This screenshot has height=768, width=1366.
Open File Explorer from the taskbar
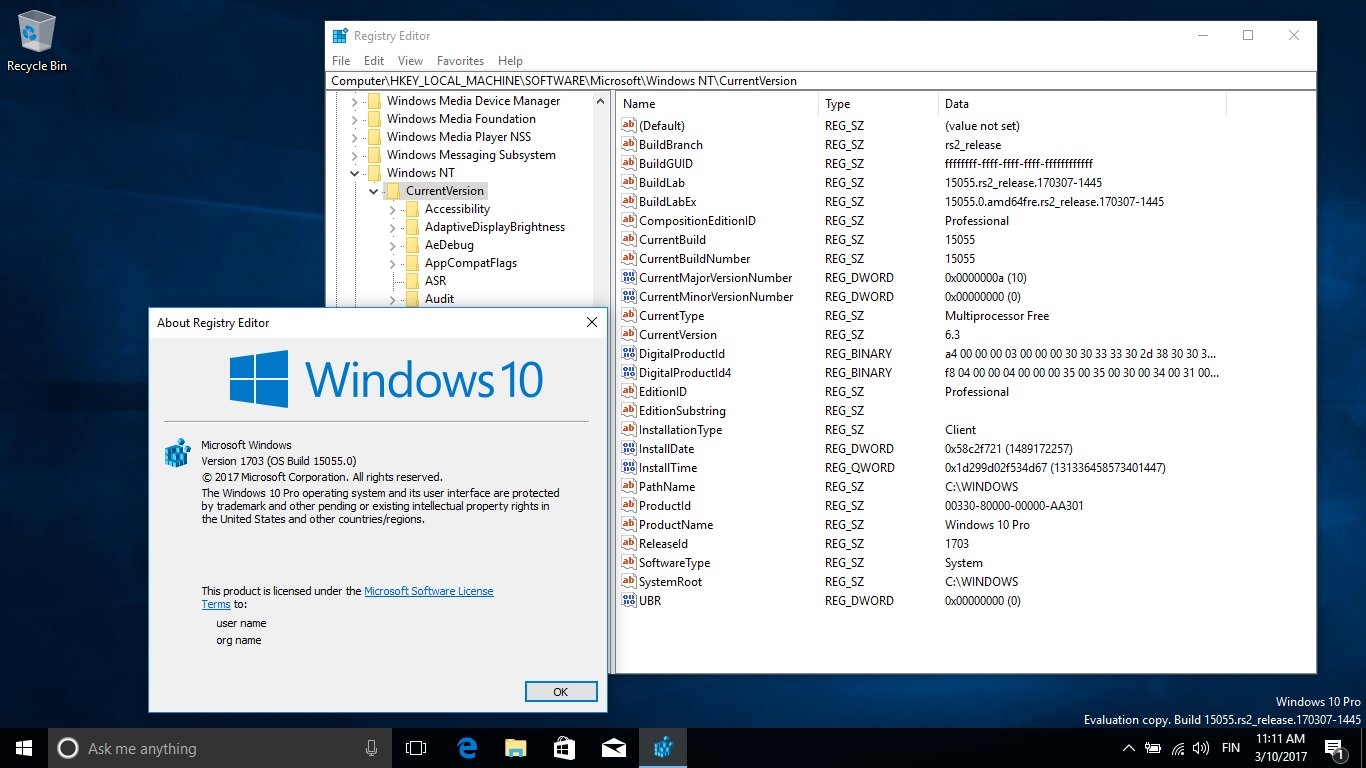[515, 748]
